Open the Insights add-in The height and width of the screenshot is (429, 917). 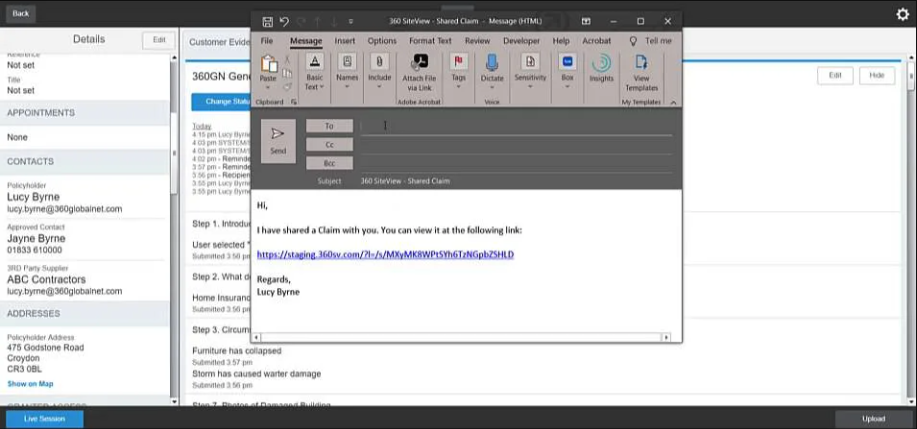click(601, 68)
